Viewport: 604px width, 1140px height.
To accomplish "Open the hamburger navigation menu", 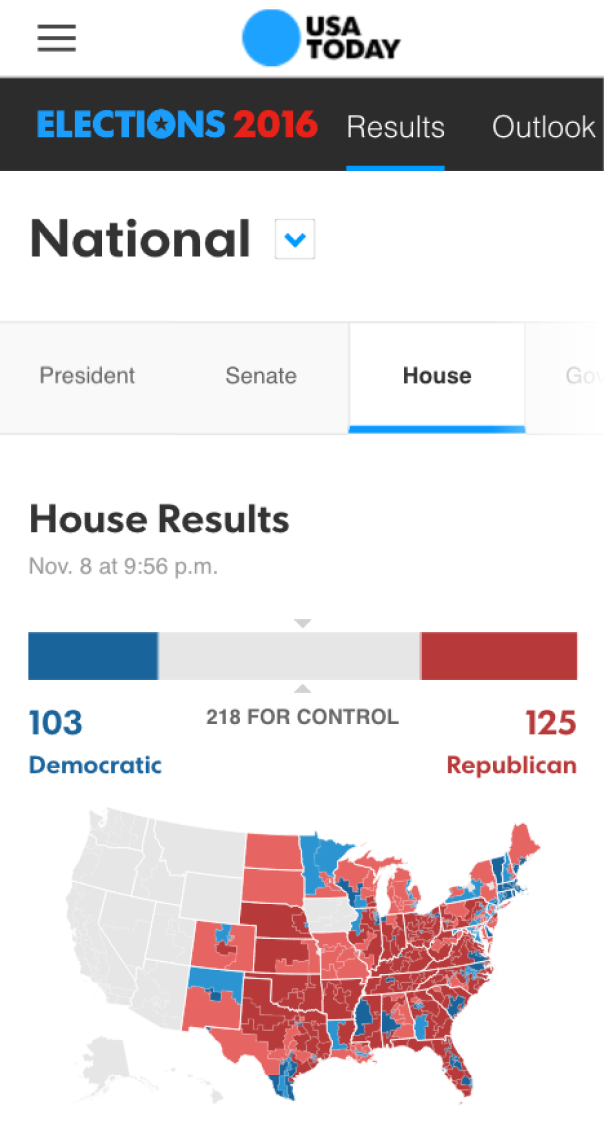I will pos(57,38).
